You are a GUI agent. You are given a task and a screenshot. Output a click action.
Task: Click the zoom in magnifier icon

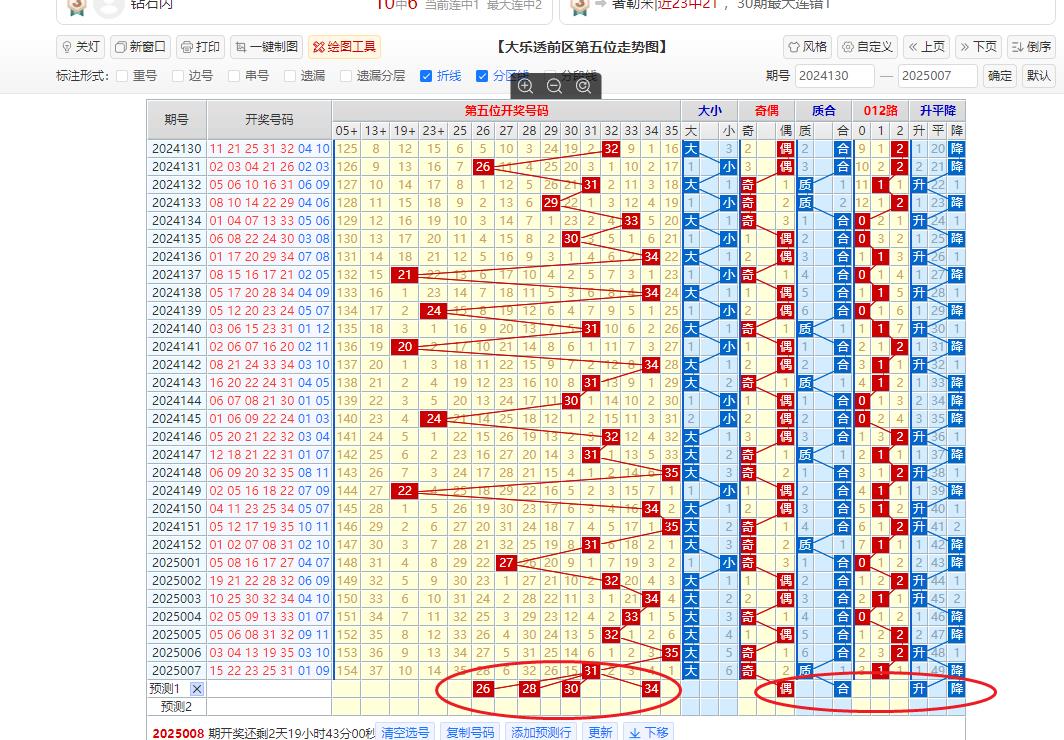click(x=525, y=86)
